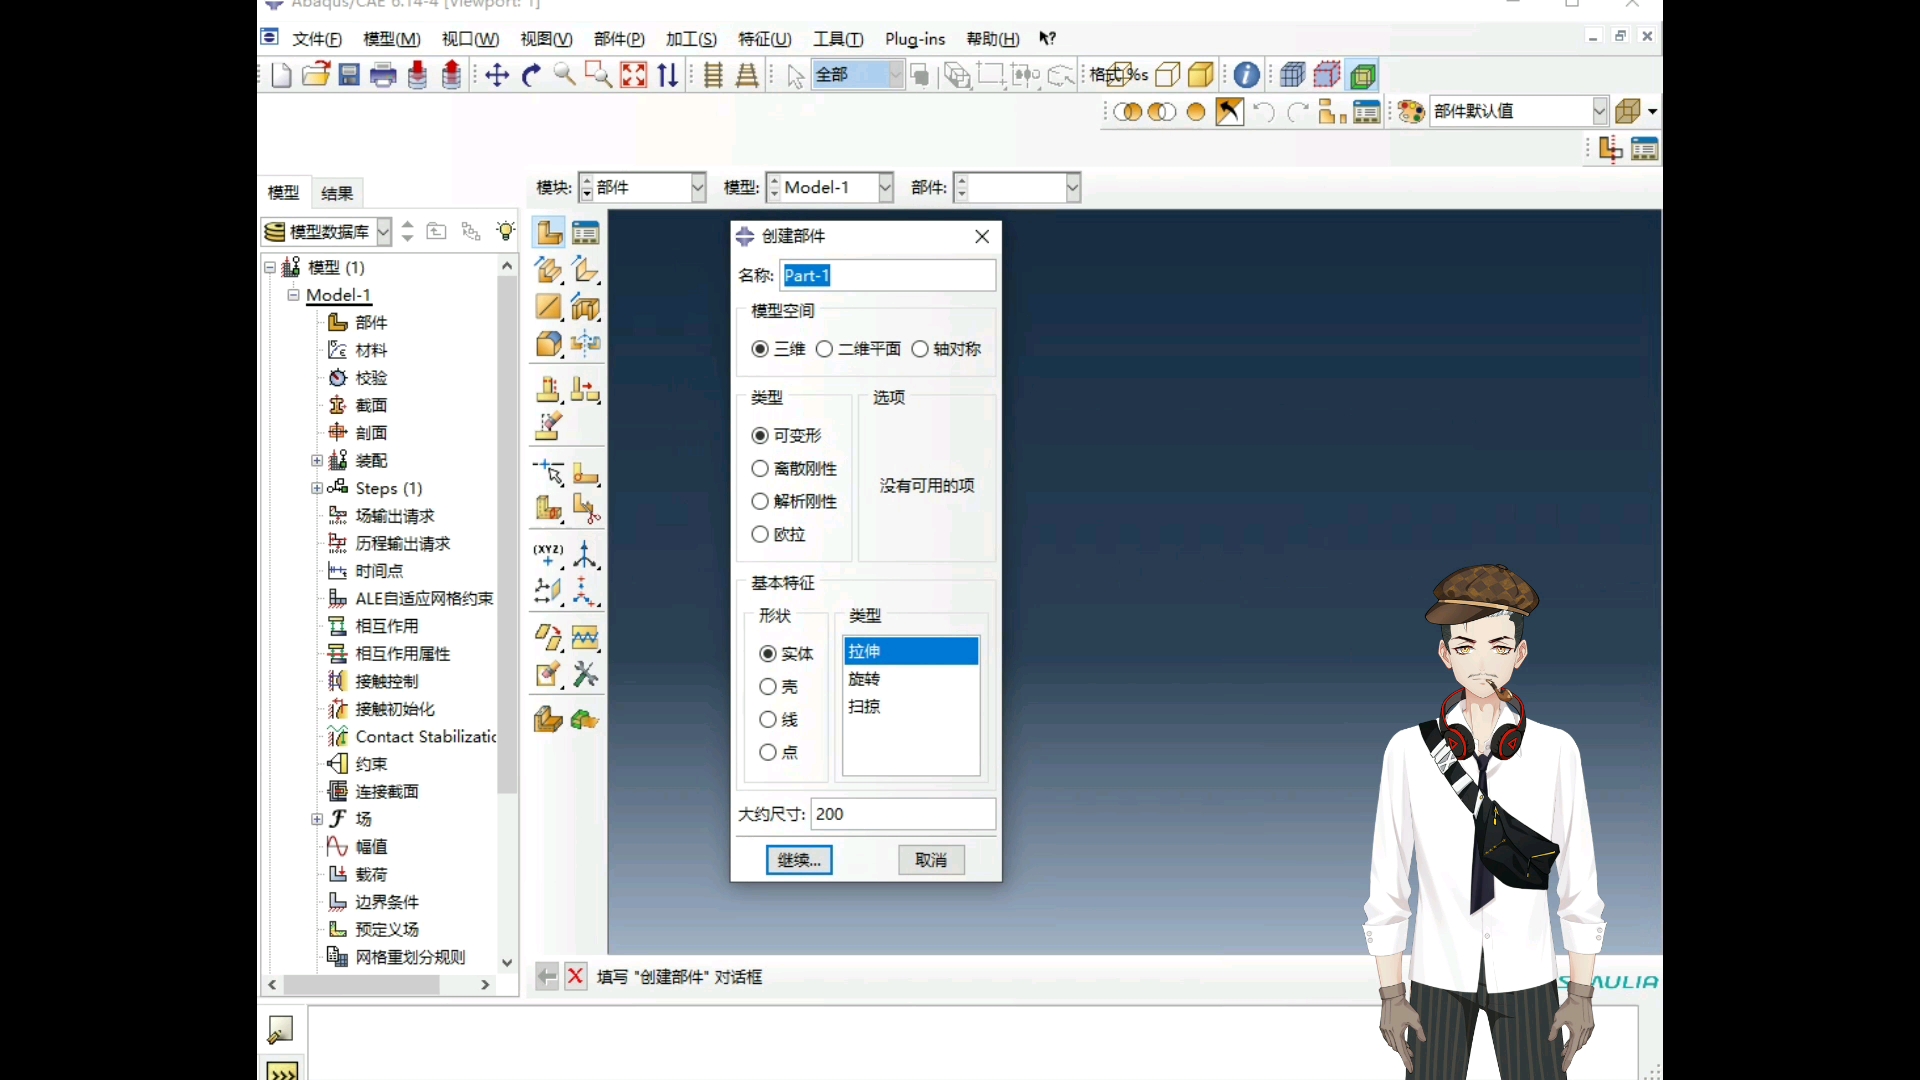Screen dimensions: 1920x1080
Task: Click the 大约尺寸 input field
Action: coord(902,814)
